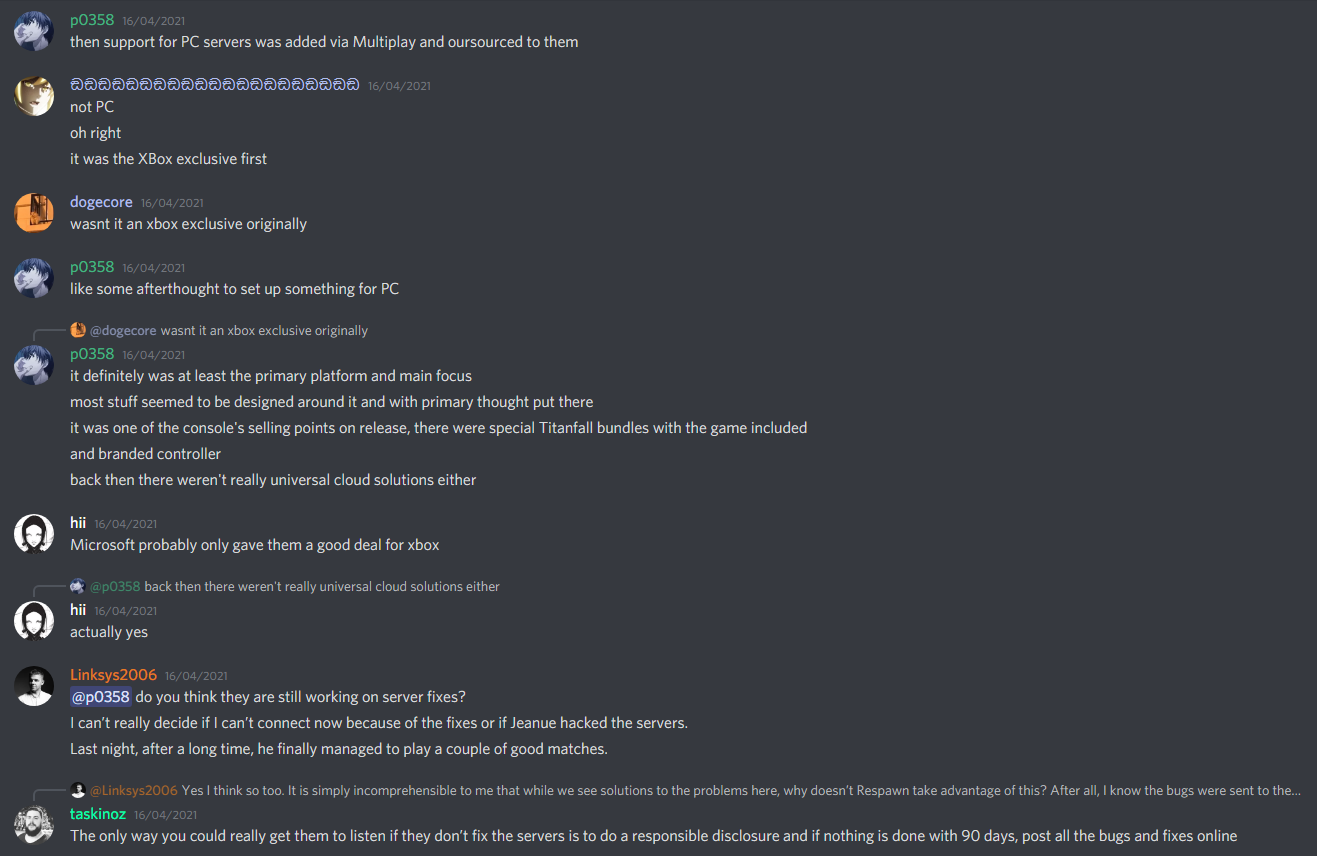Screen dimensions: 1317x856
Task: Click the avatar beside the symbol-named user
Action: (34, 96)
